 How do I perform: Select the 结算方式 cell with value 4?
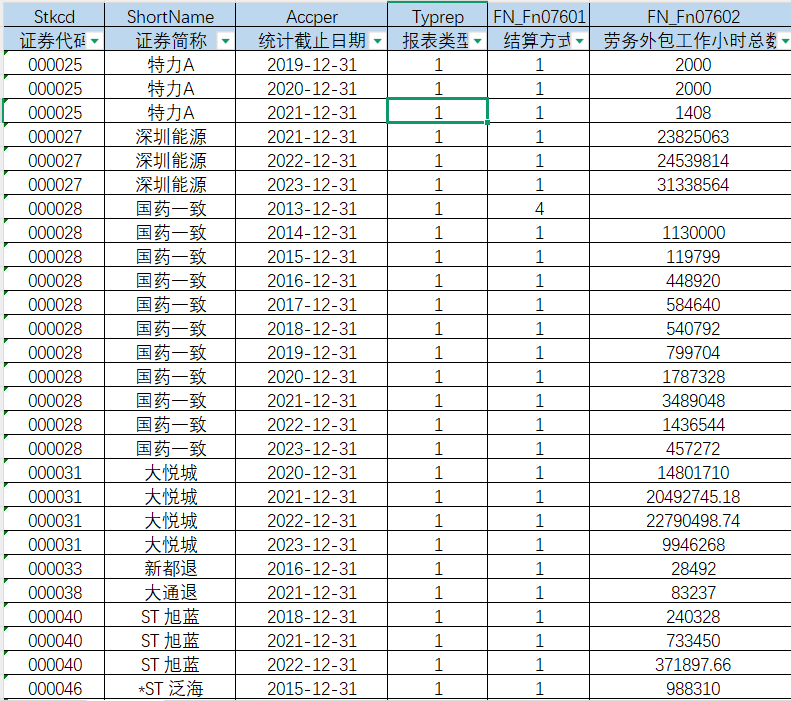(539, 209)
